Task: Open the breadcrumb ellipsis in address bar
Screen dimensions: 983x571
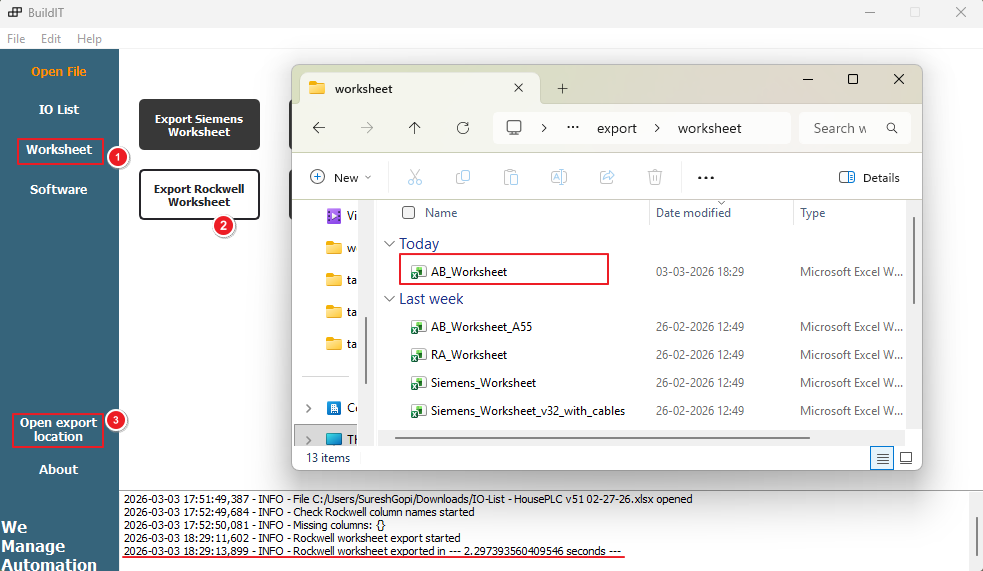Action: pos(572,127)
